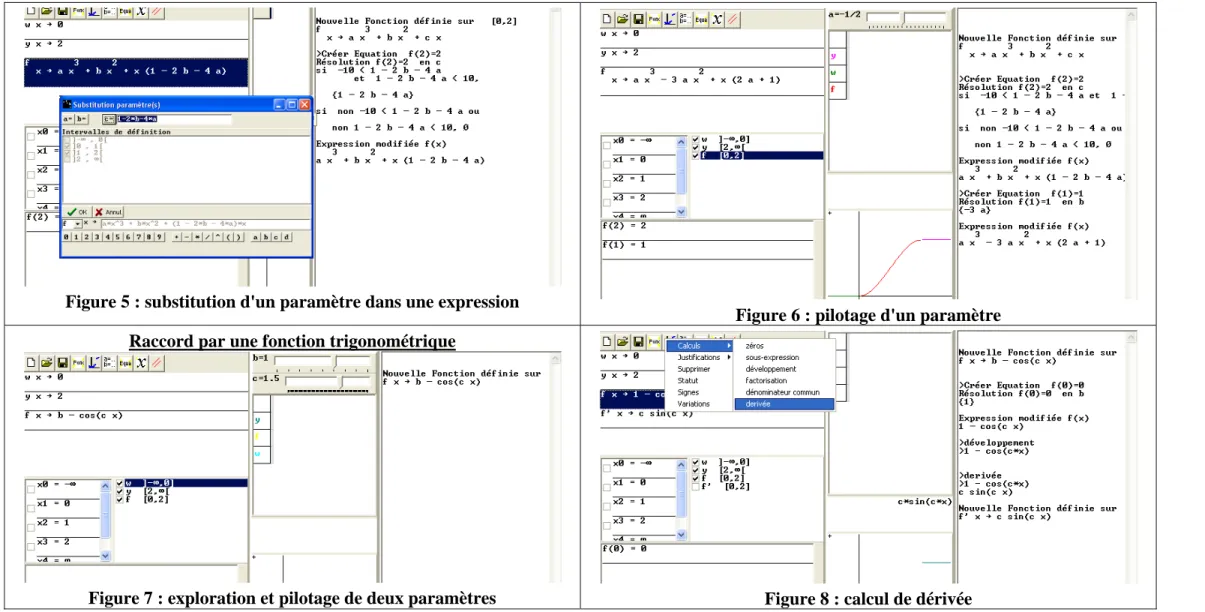This screenshot has width=1205, height=612.
Task: Click 1-2*b-4*a input field in substitution dialog
Action: click(174, 119)
